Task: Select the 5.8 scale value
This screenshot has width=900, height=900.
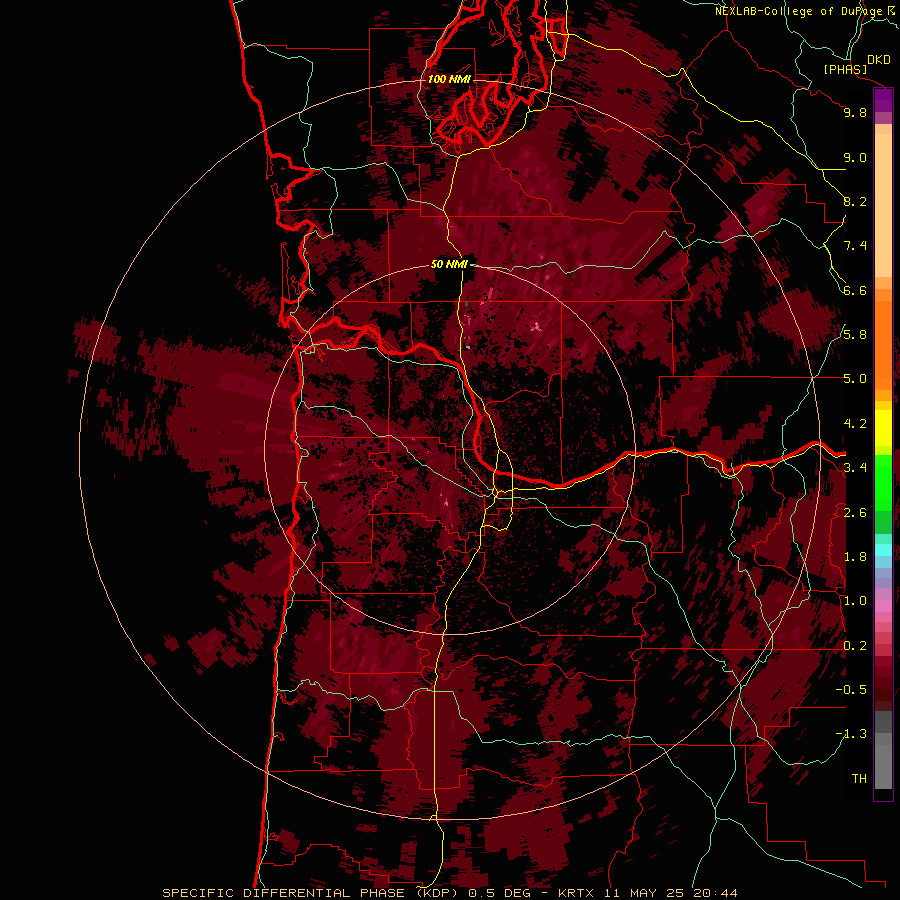Action: (x=855, y=335)
